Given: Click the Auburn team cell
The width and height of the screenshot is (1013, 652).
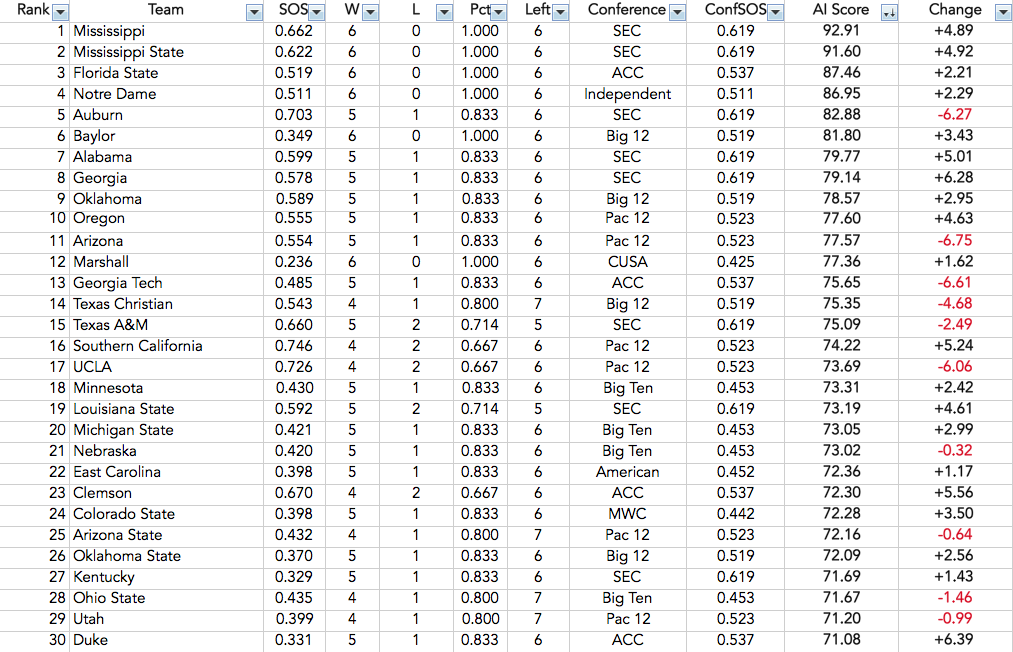Looking at the screenshot, I should 166,115.
